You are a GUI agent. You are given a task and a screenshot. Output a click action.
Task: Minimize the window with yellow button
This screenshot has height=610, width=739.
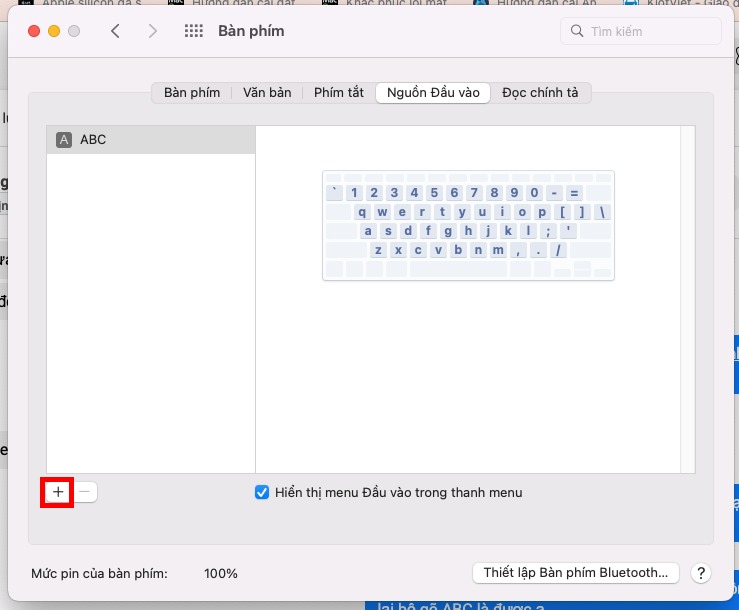[x=54, y=31]
